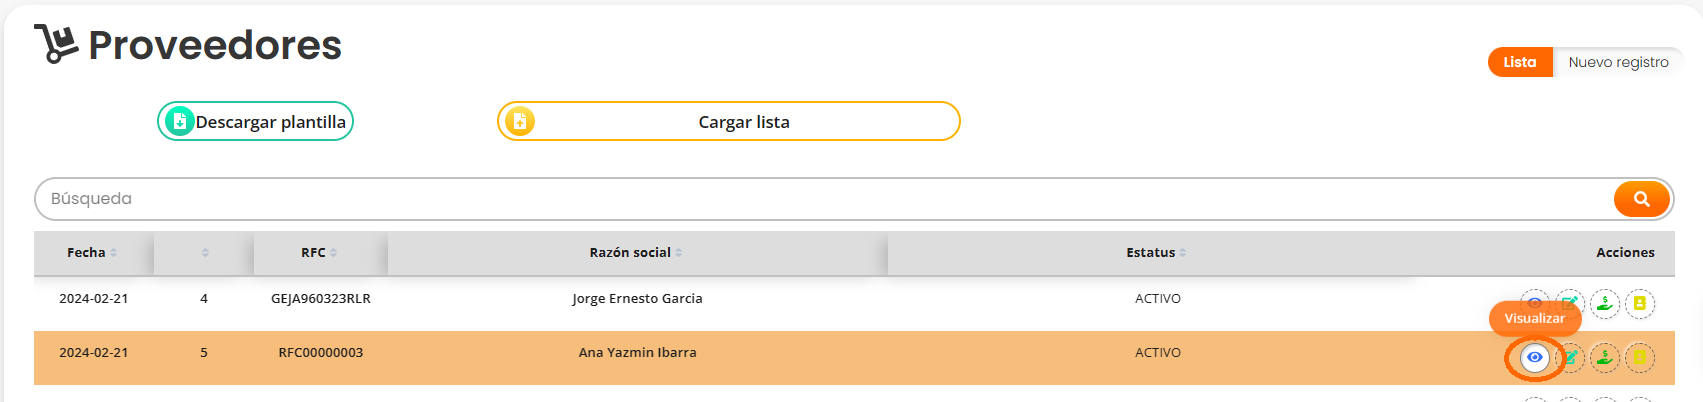Click the green download icon in Descargar plantilla

tap(179, 122)
